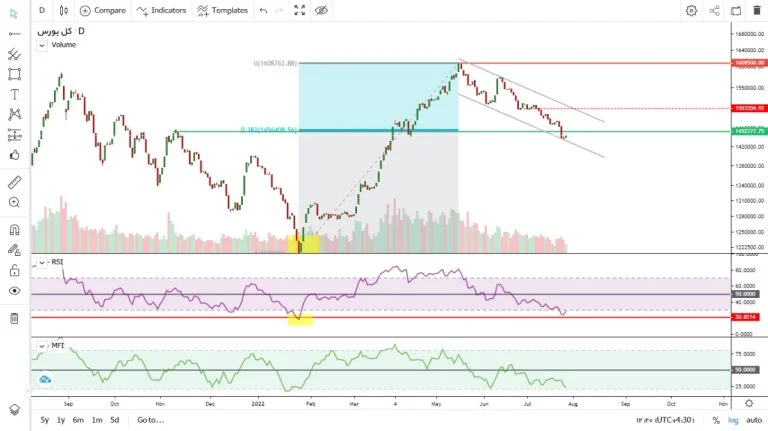Collapse the Volume indicator legend
The image size is (768, 431).
[41, 45]
